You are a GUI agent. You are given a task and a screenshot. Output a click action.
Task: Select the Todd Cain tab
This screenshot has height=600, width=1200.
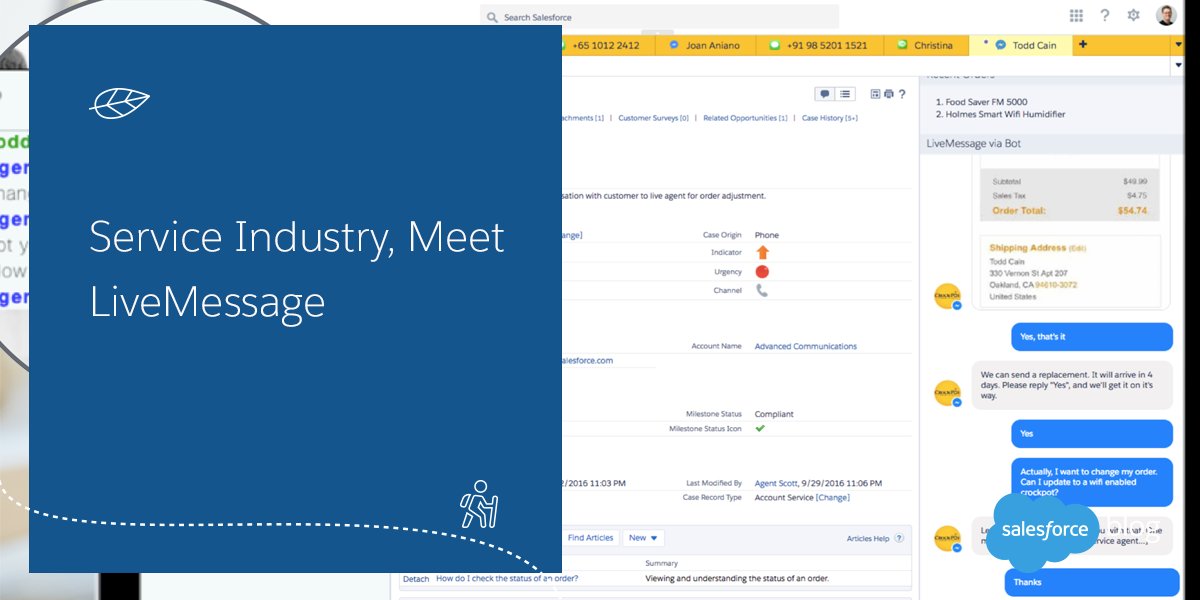point(1020,45)
